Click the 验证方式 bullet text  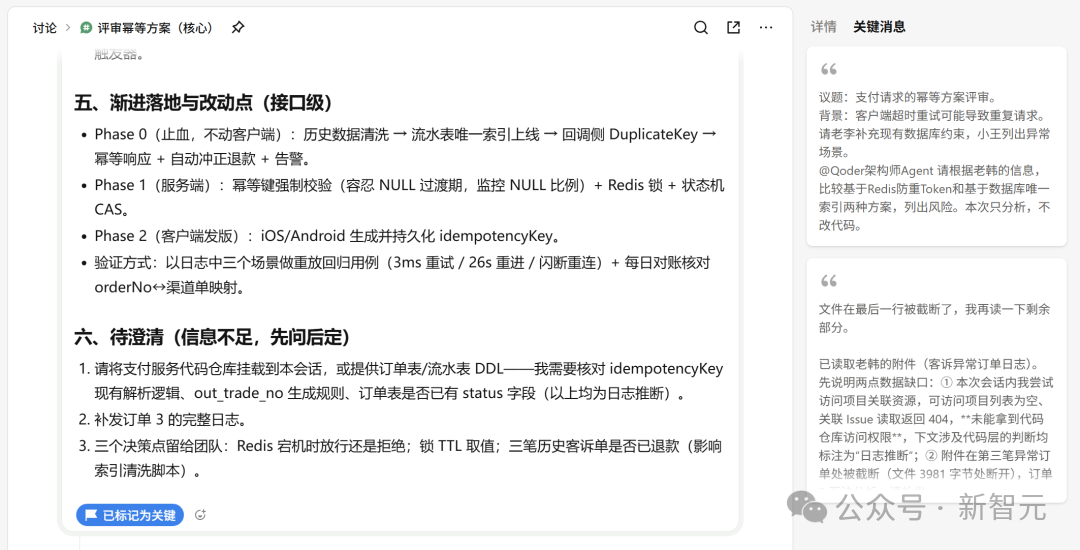pos(403,275)
